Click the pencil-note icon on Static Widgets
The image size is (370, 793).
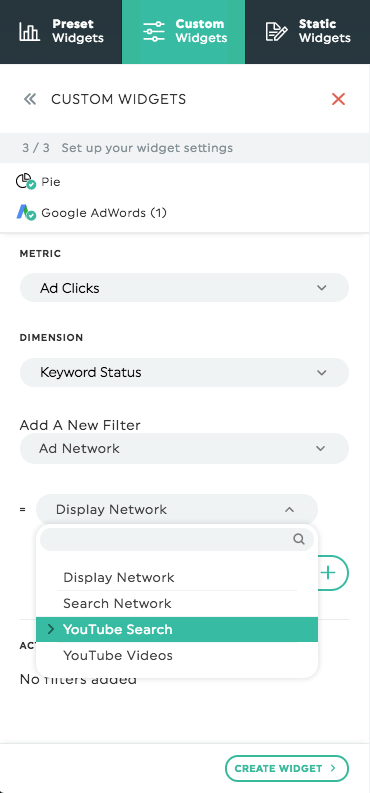[x=276, y=31]
